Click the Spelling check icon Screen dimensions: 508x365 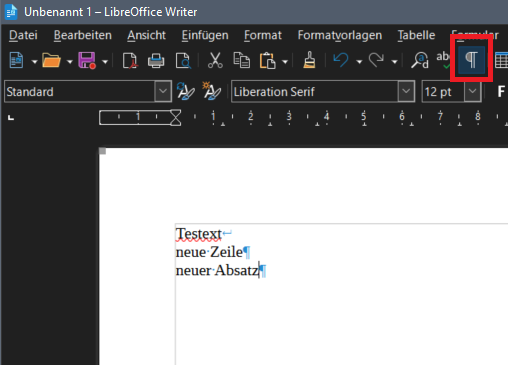point(443,60)
